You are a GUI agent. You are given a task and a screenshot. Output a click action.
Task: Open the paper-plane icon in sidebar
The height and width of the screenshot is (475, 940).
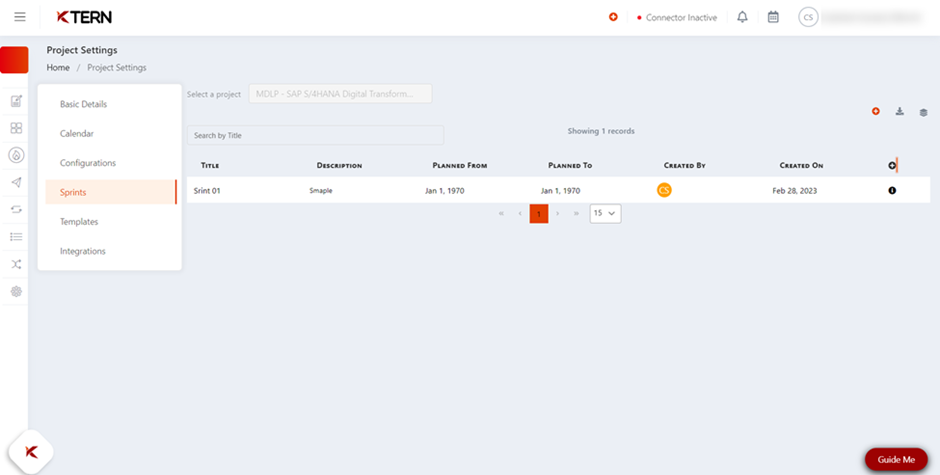pos(16,182)
